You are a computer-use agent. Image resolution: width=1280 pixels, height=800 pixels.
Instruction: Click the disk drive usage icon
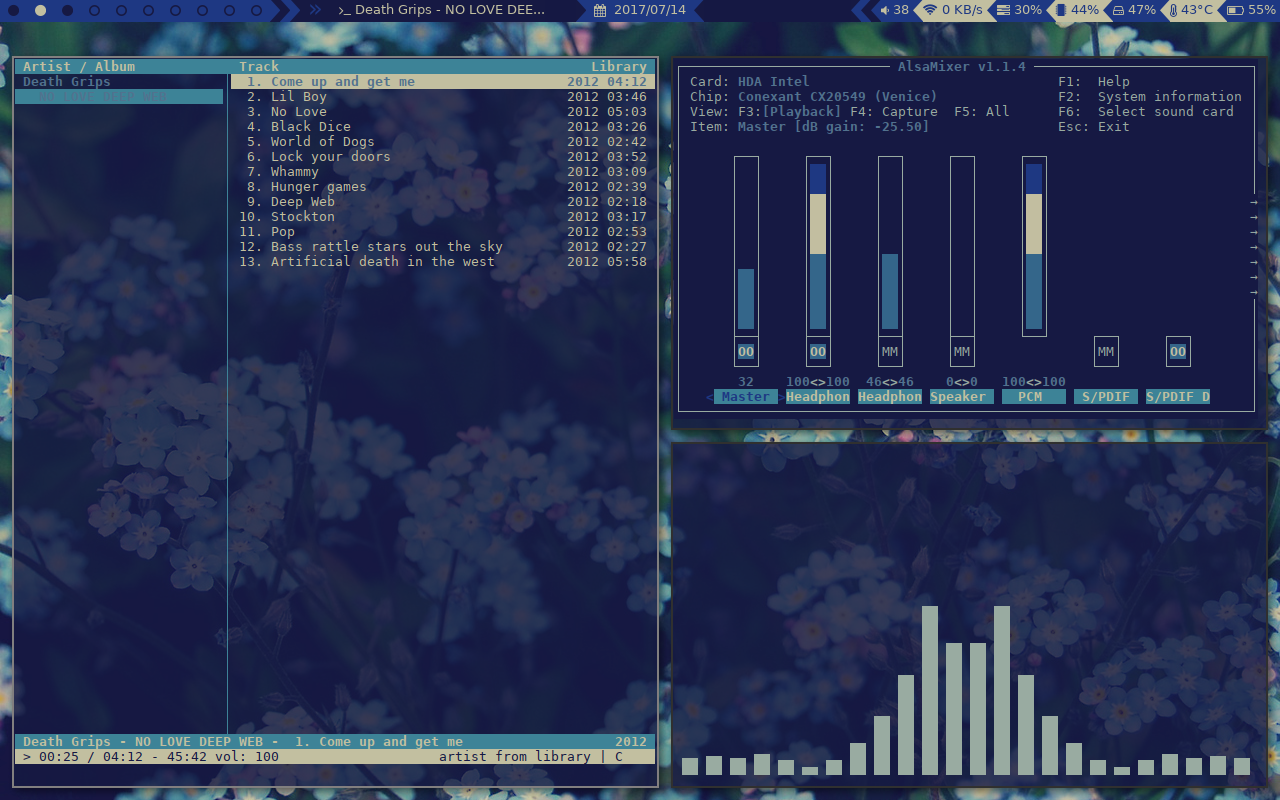[x=1118, y=10]
